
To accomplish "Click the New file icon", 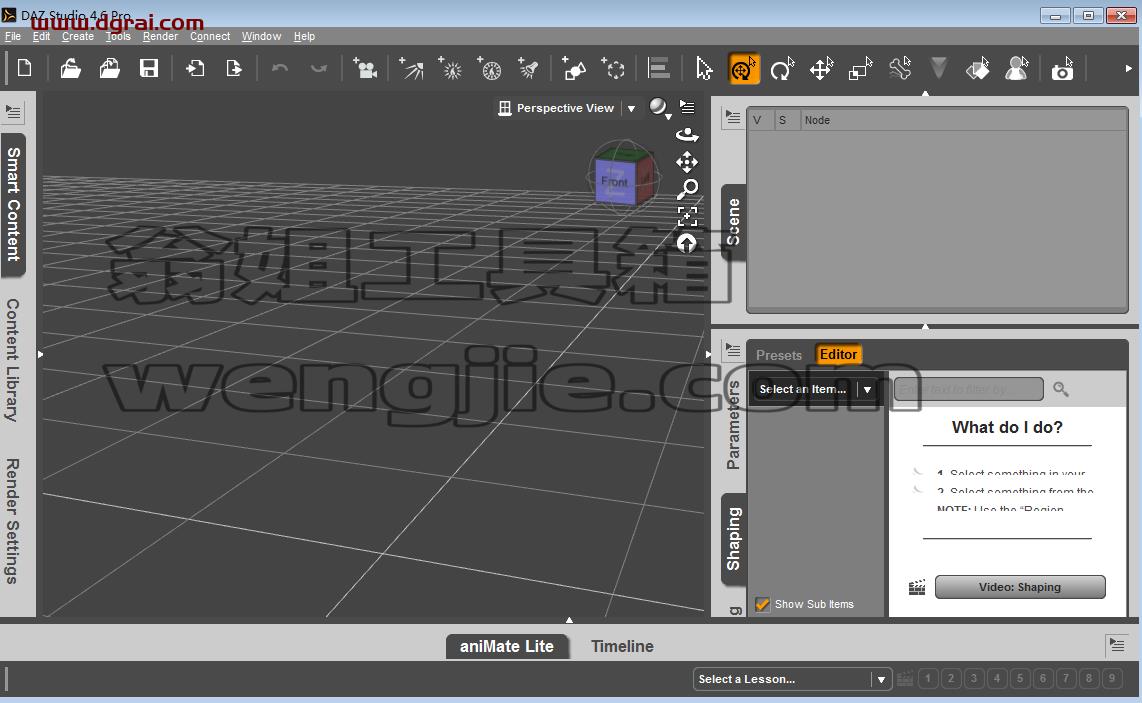I will 24,68.
